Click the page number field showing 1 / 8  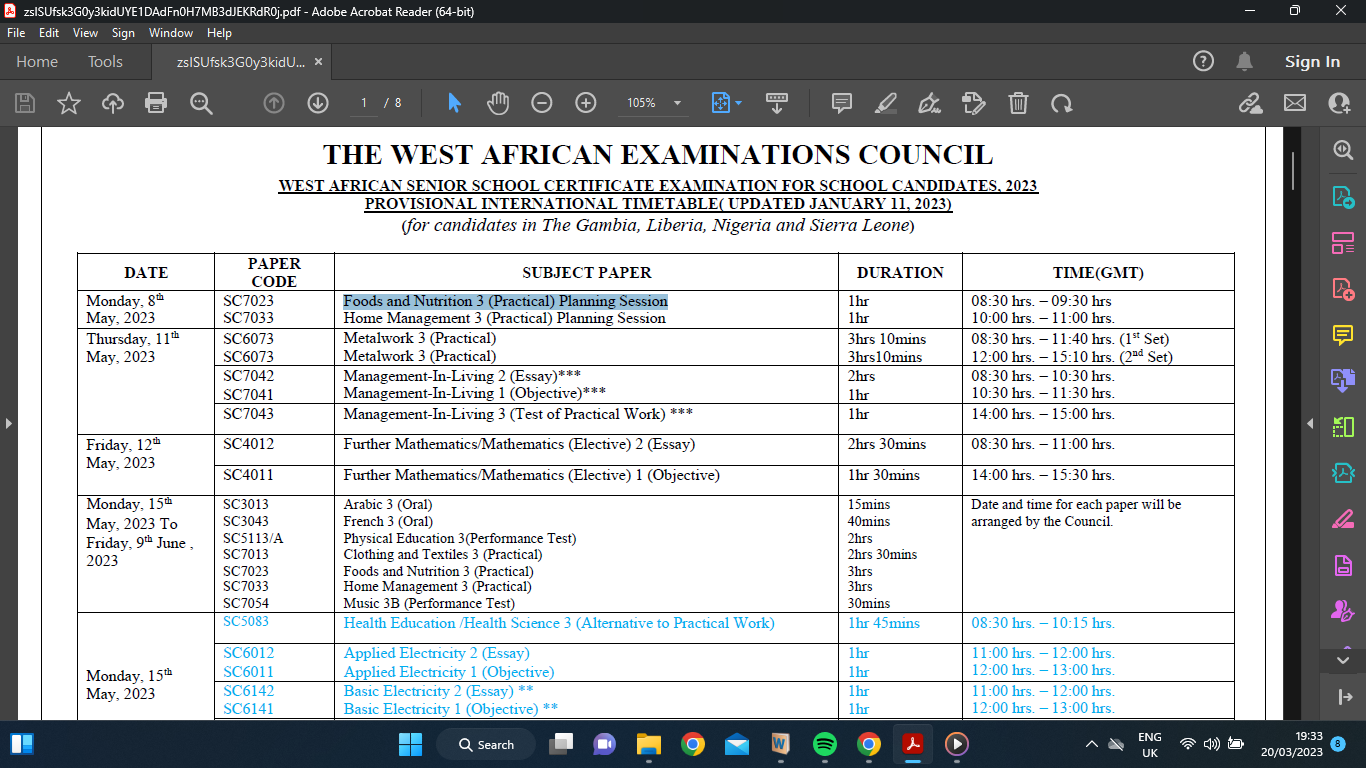pyautogui.click(x=366, y=103)
